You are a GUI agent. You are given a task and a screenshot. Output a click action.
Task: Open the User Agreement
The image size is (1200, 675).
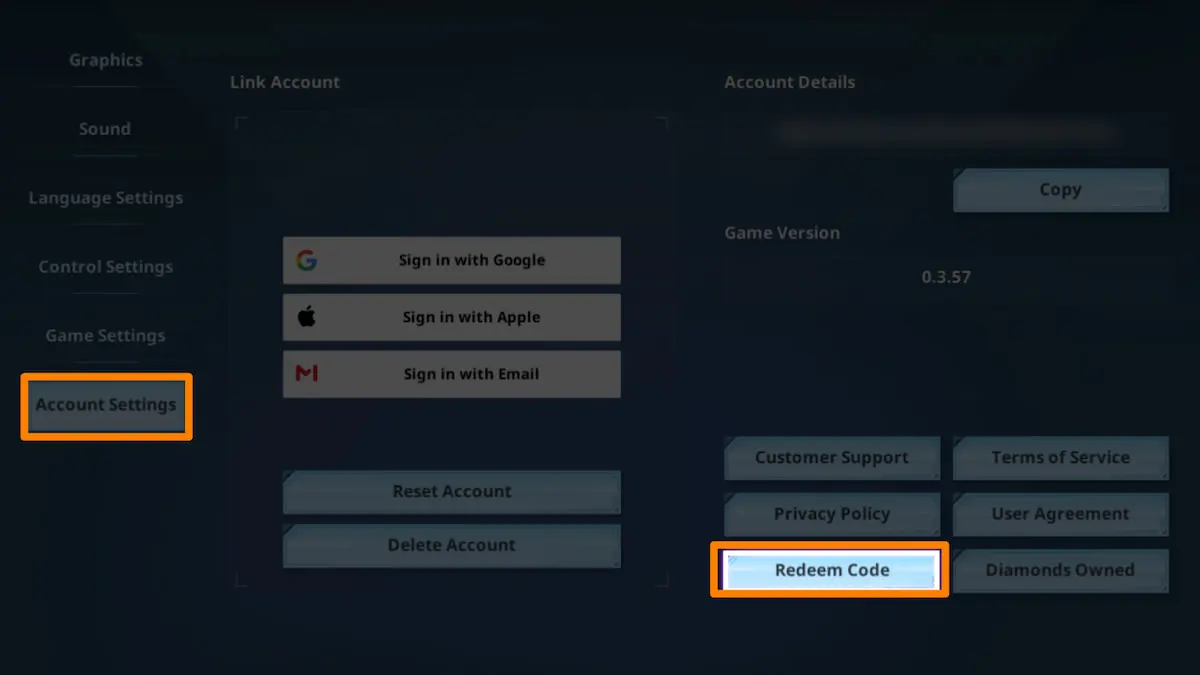click(1060, 514)
